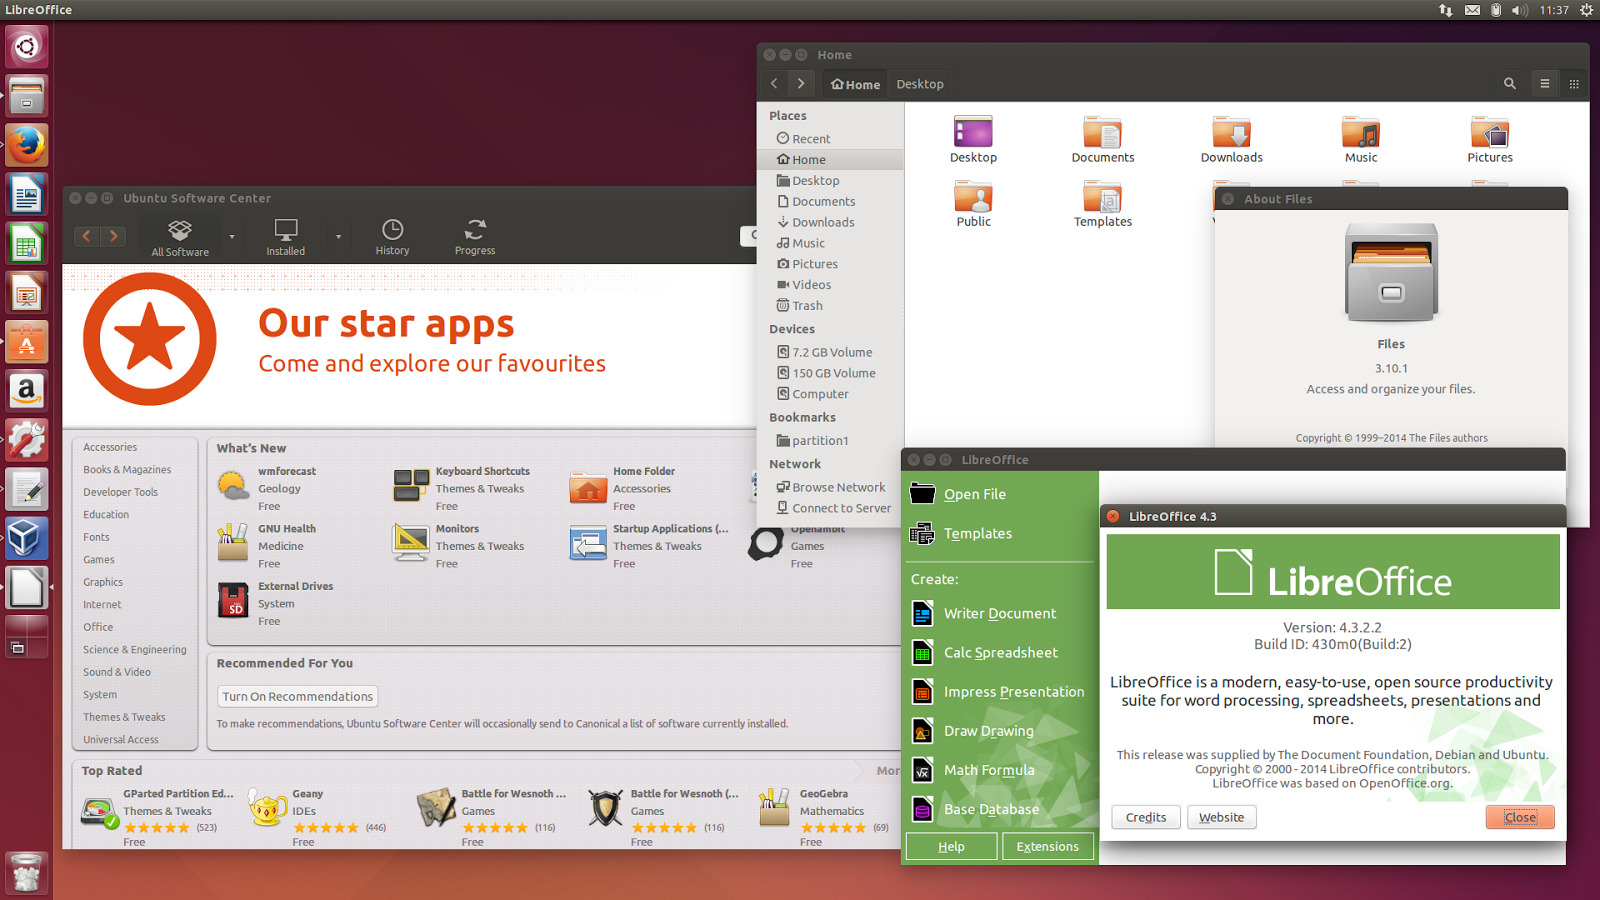The height and width of the screenshot is (900, 1600).
Task: Start an Impress Presentation
Action: click(1014, 691)
